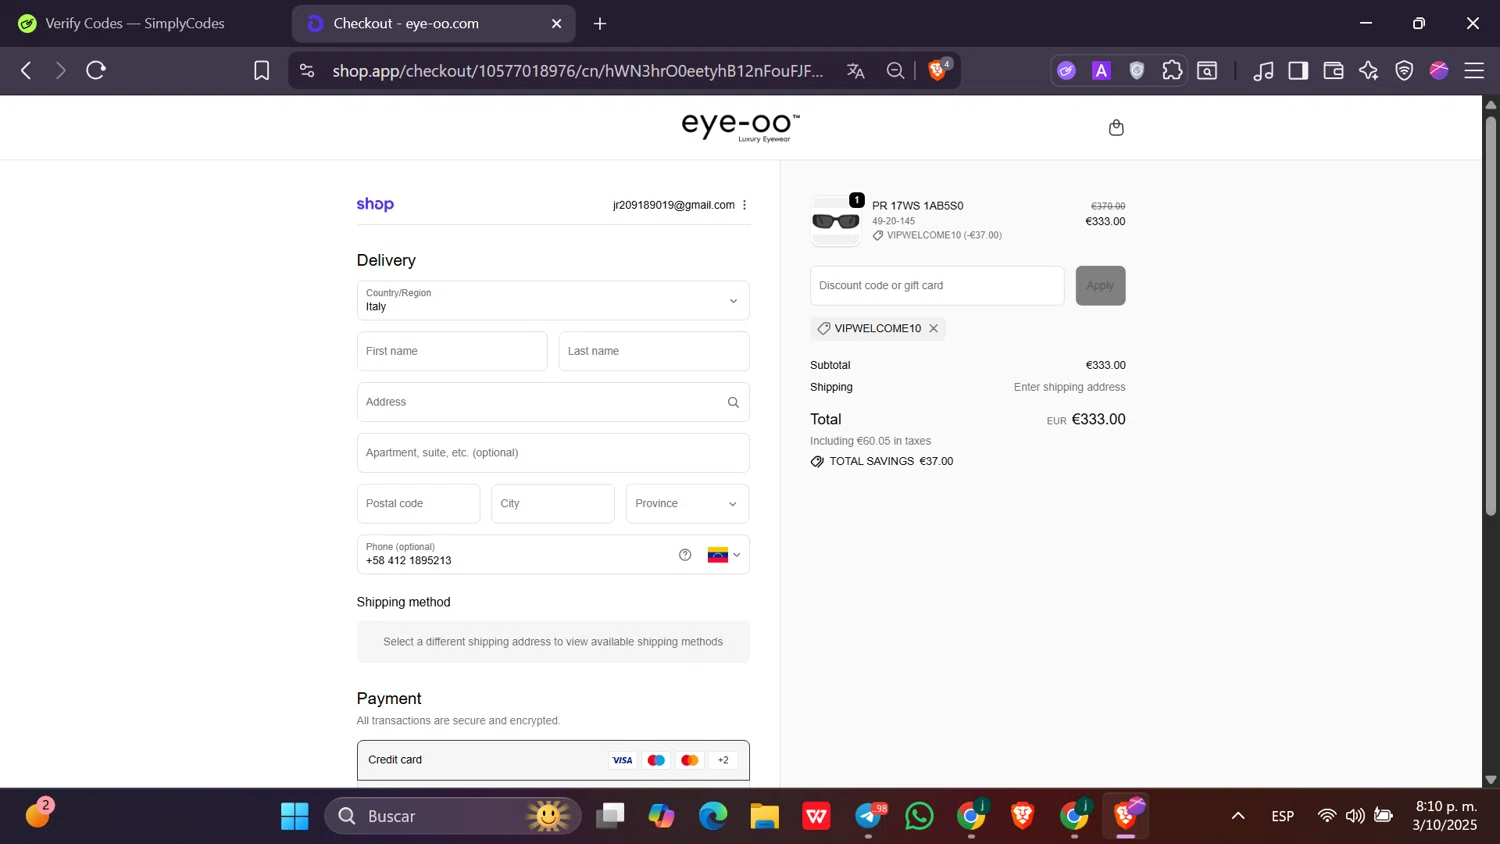Click product name PR 17WS 1AB5S0

[x=918, y=206]
